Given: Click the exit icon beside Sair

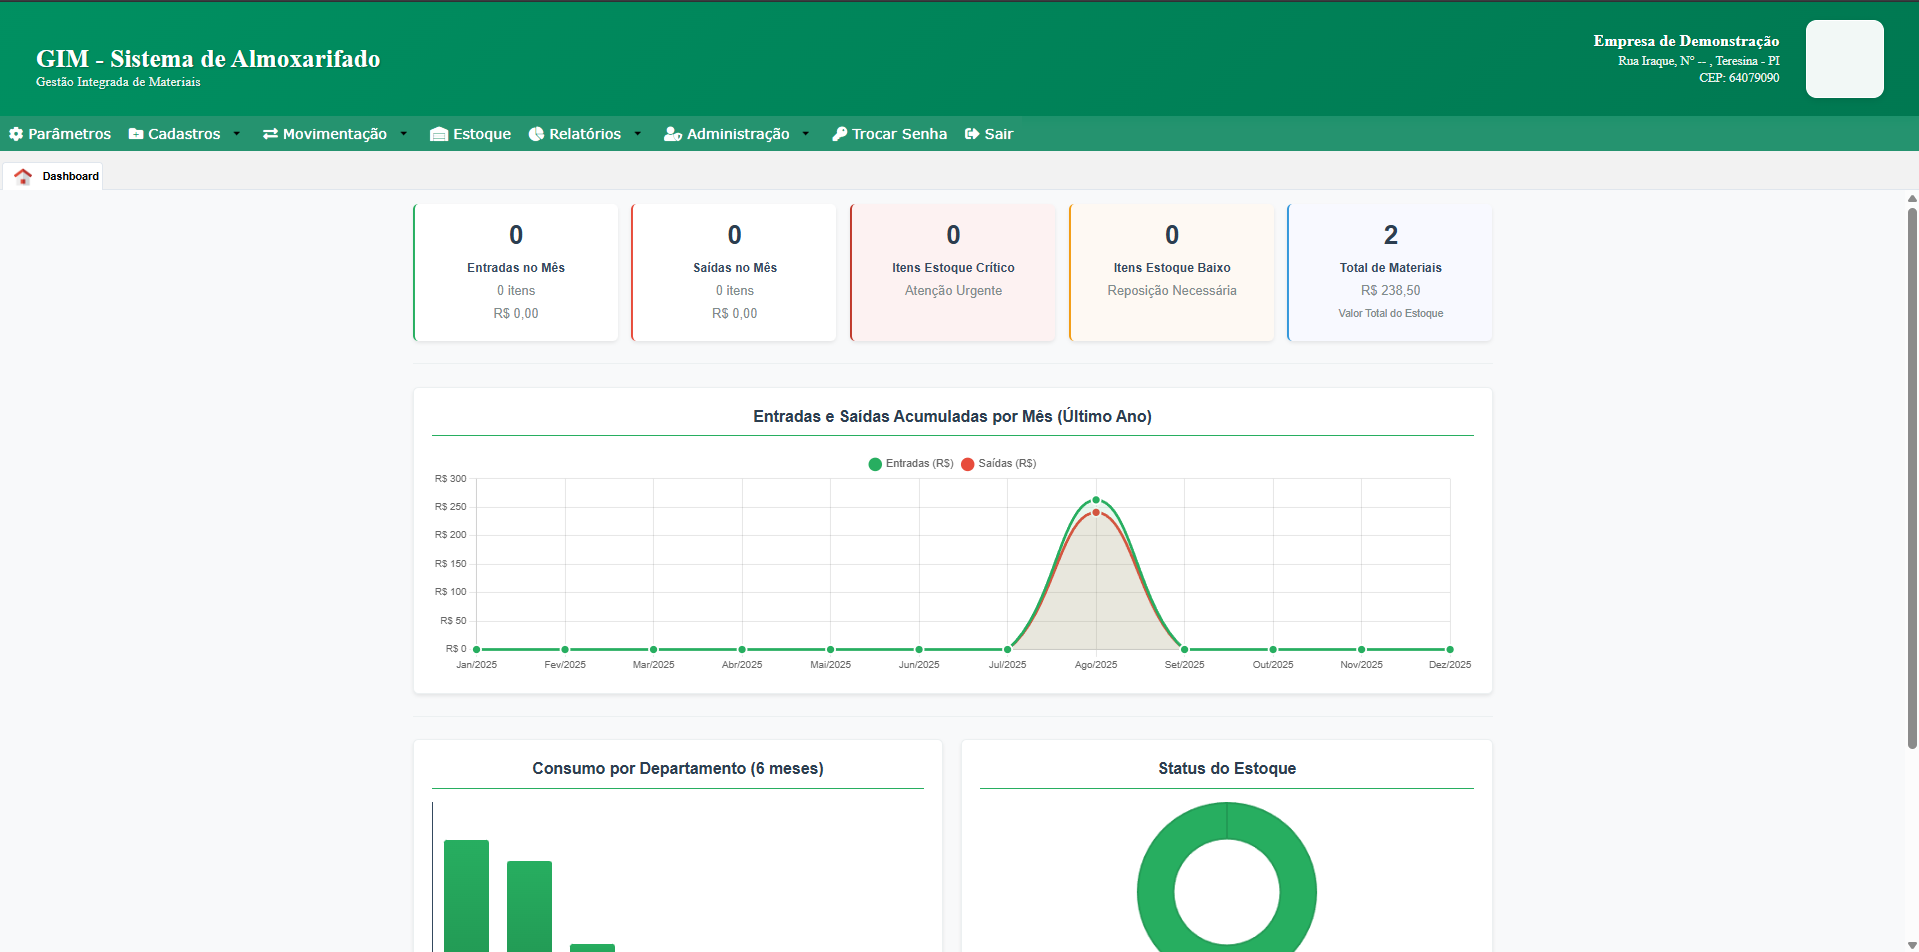Looking at the screenshot, I should pos(972,134).
